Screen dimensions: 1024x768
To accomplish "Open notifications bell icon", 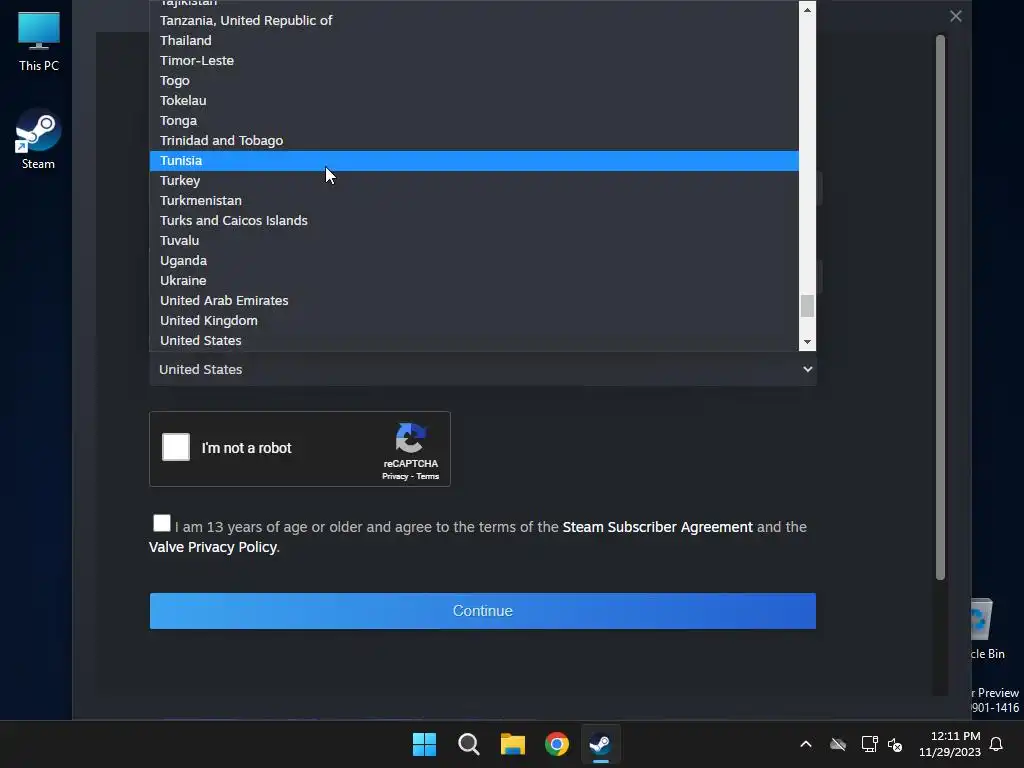I will 996,744.
